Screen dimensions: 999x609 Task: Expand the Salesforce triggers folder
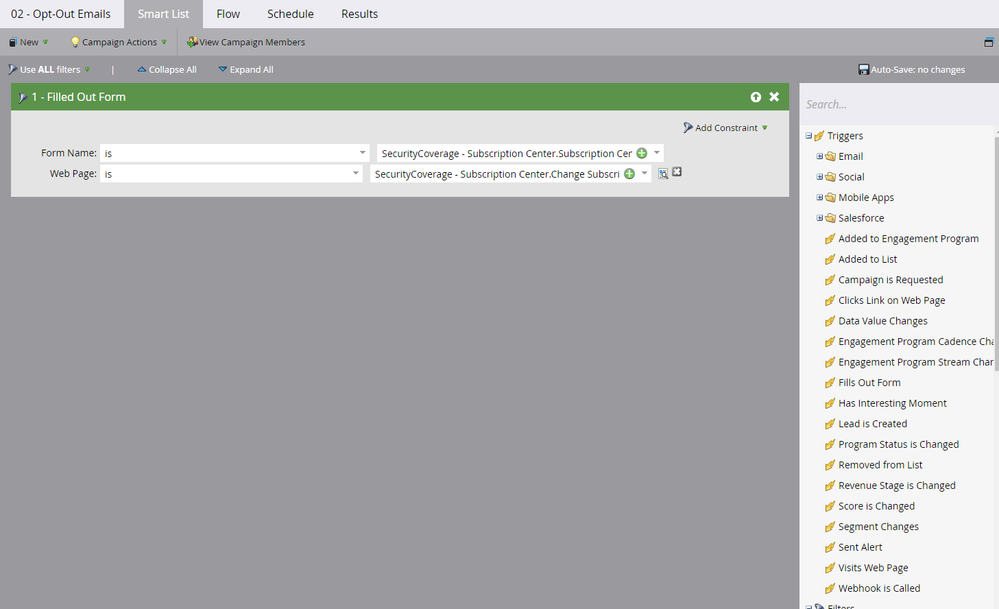[820, 218]
